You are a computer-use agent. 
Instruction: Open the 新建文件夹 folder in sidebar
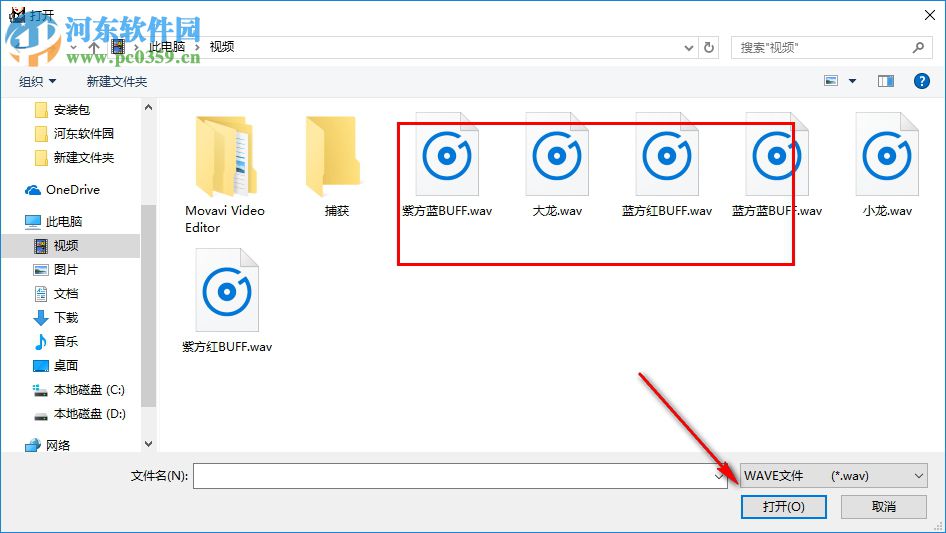click(x=74, y=158)
